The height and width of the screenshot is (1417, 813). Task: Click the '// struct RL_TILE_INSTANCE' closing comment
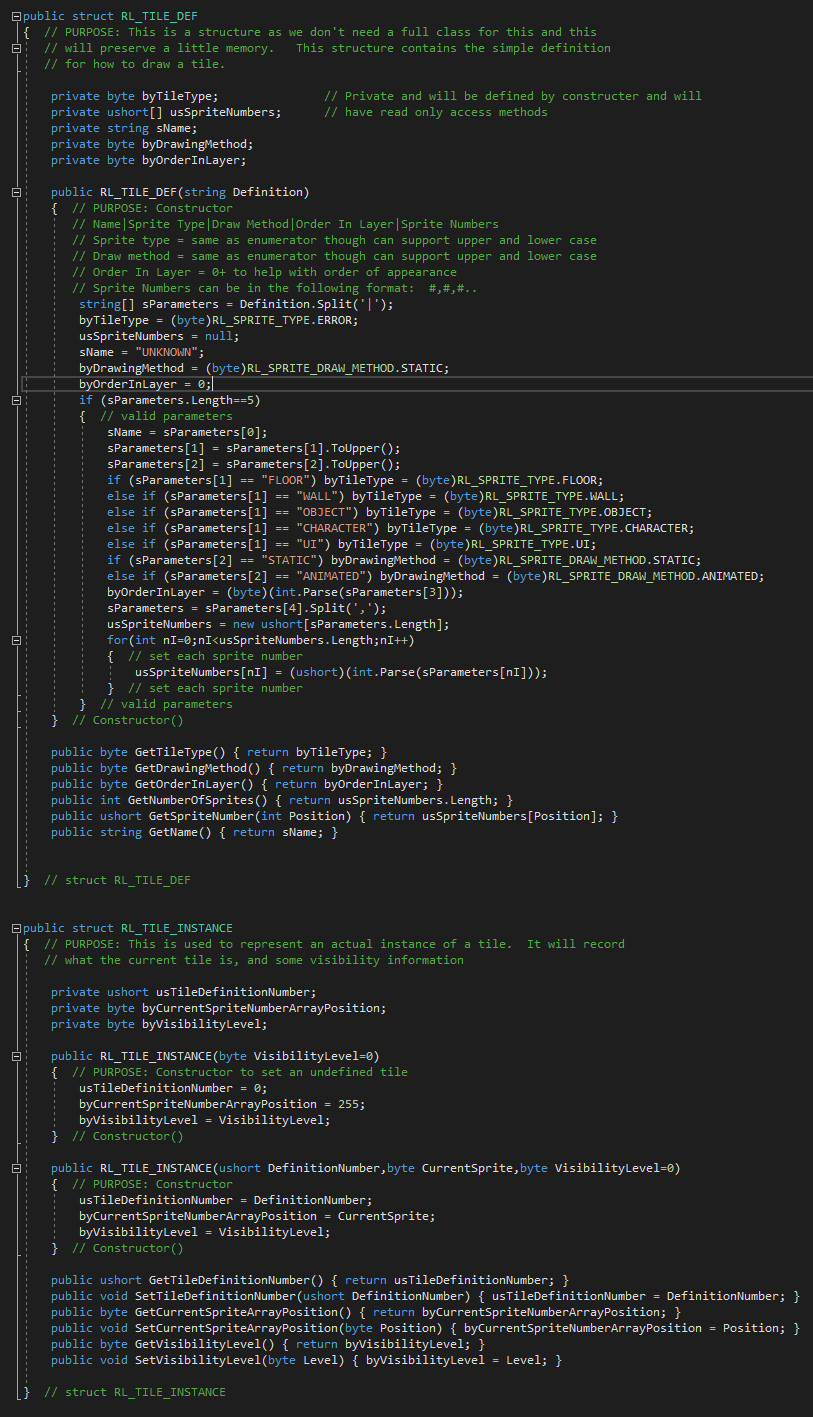(x=135, y=1392)
